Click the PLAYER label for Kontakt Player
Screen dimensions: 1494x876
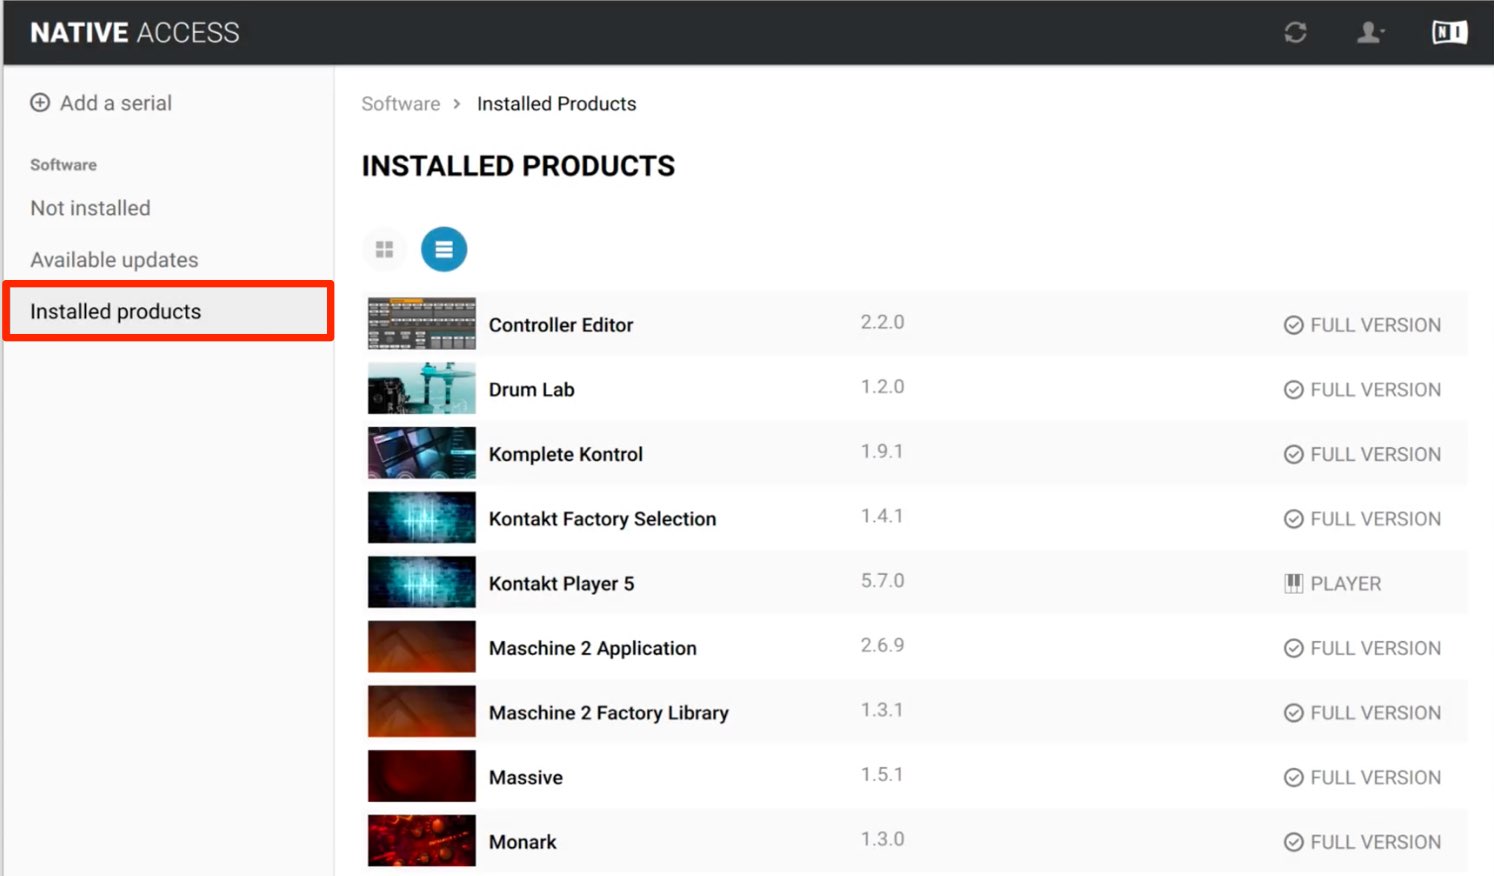[1345, 584]
